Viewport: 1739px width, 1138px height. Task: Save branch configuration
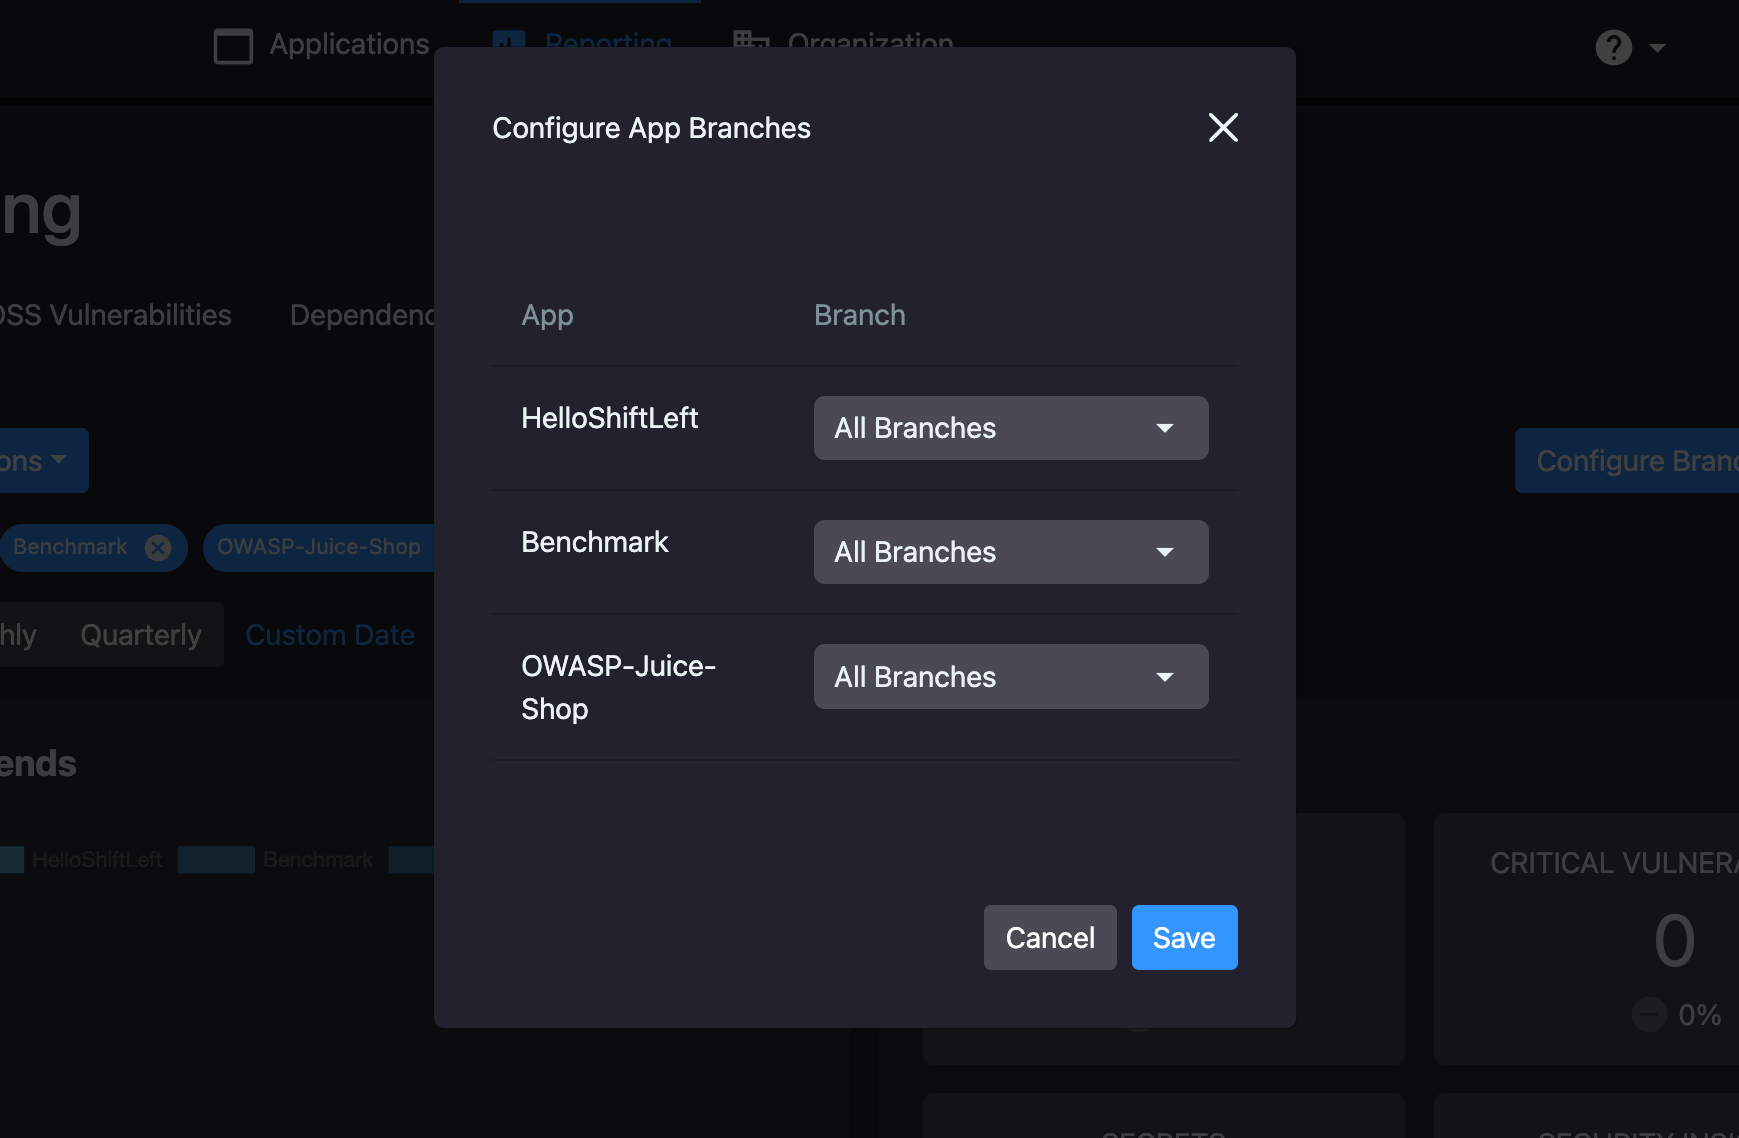[1184, 938]
